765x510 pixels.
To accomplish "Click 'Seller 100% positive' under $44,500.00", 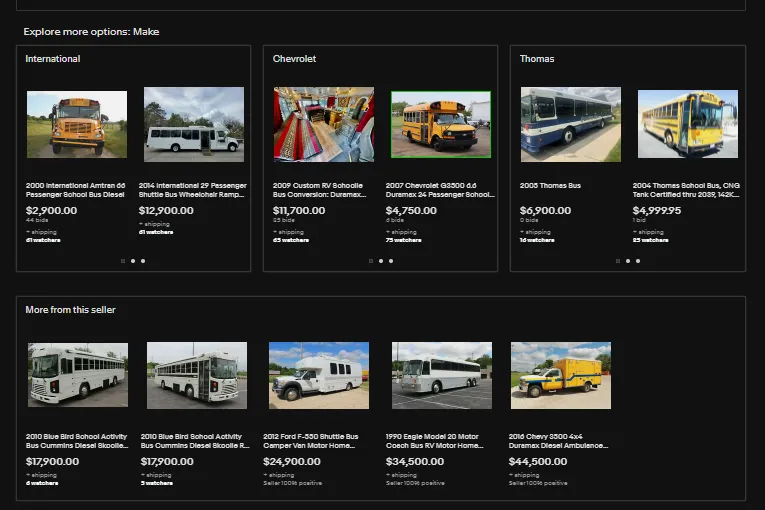I will click(538, 483).
